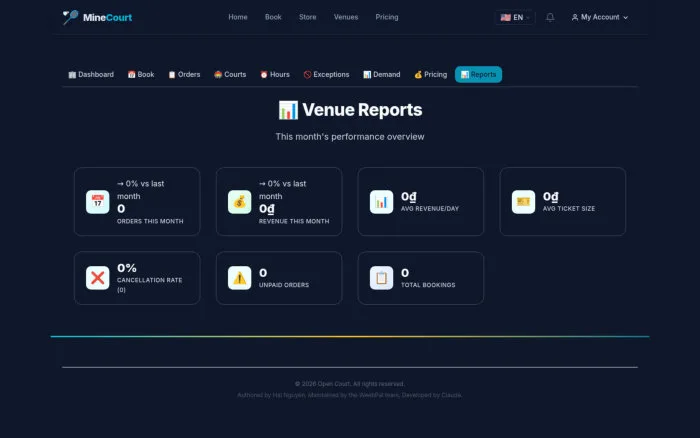The height and width of the screenshot is (438, 700).
Task: Open the EN language dropdown
Action: coord(515,17)
